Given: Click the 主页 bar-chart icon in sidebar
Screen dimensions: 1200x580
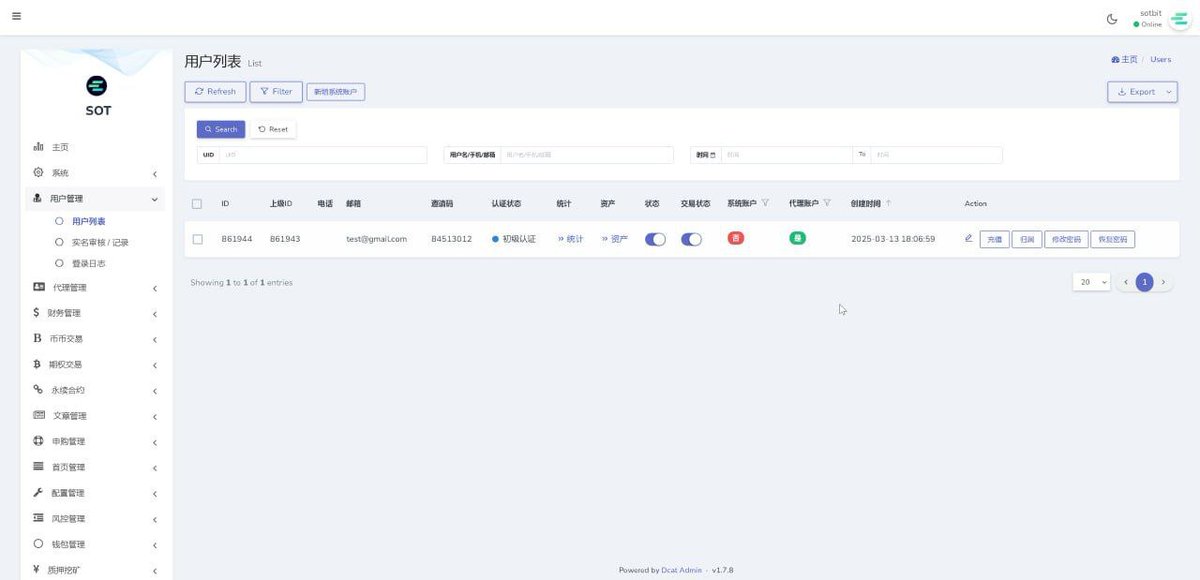Looking at the screenshot, I should (x=38, y=147).
